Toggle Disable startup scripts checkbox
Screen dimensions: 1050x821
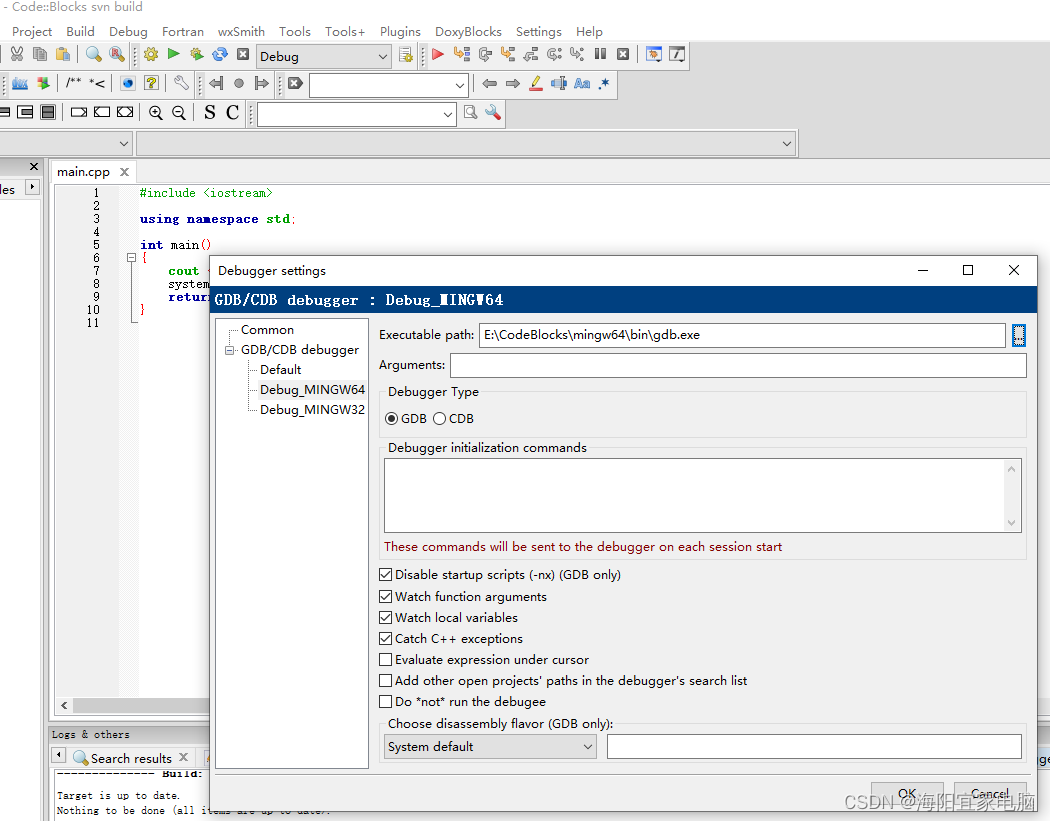pyautogui.click(x=386, y=575)
